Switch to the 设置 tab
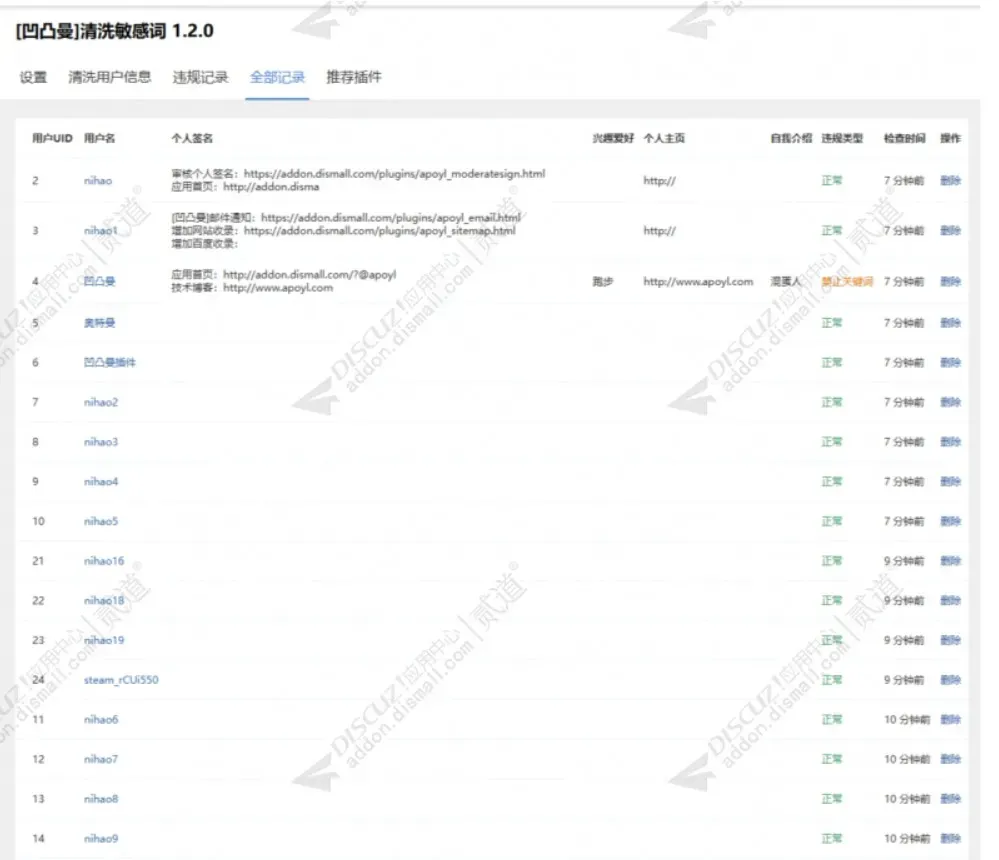The height and width of the screenshot is (860, 999). (33, 76)
